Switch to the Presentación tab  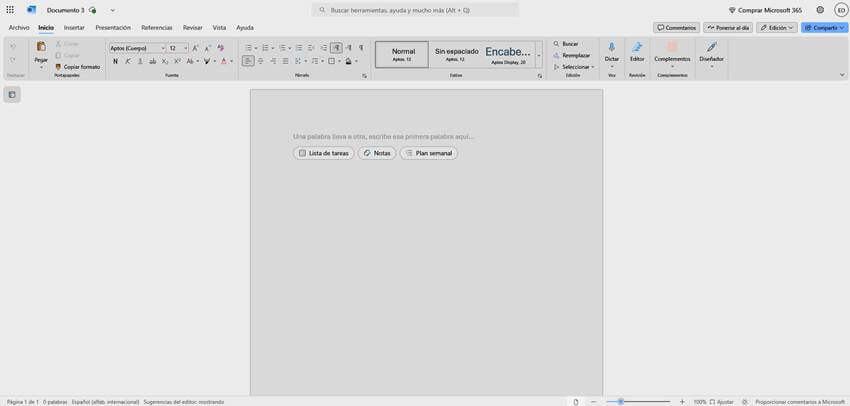coord(113,28)
